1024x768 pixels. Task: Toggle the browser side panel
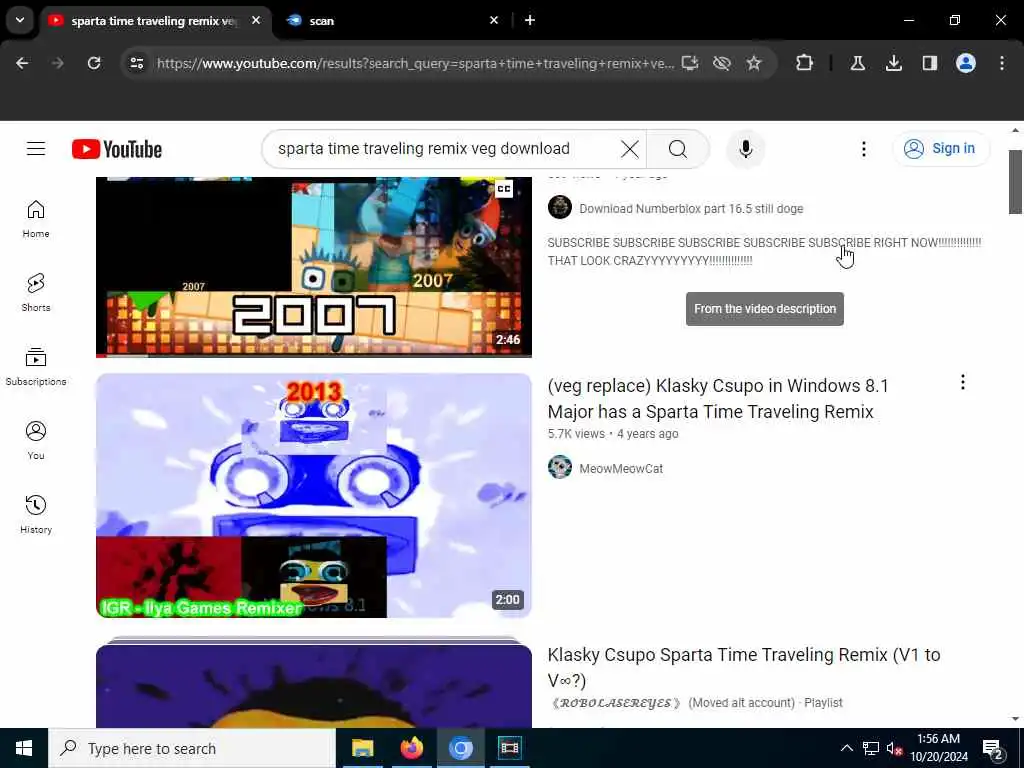coord(929,63)
